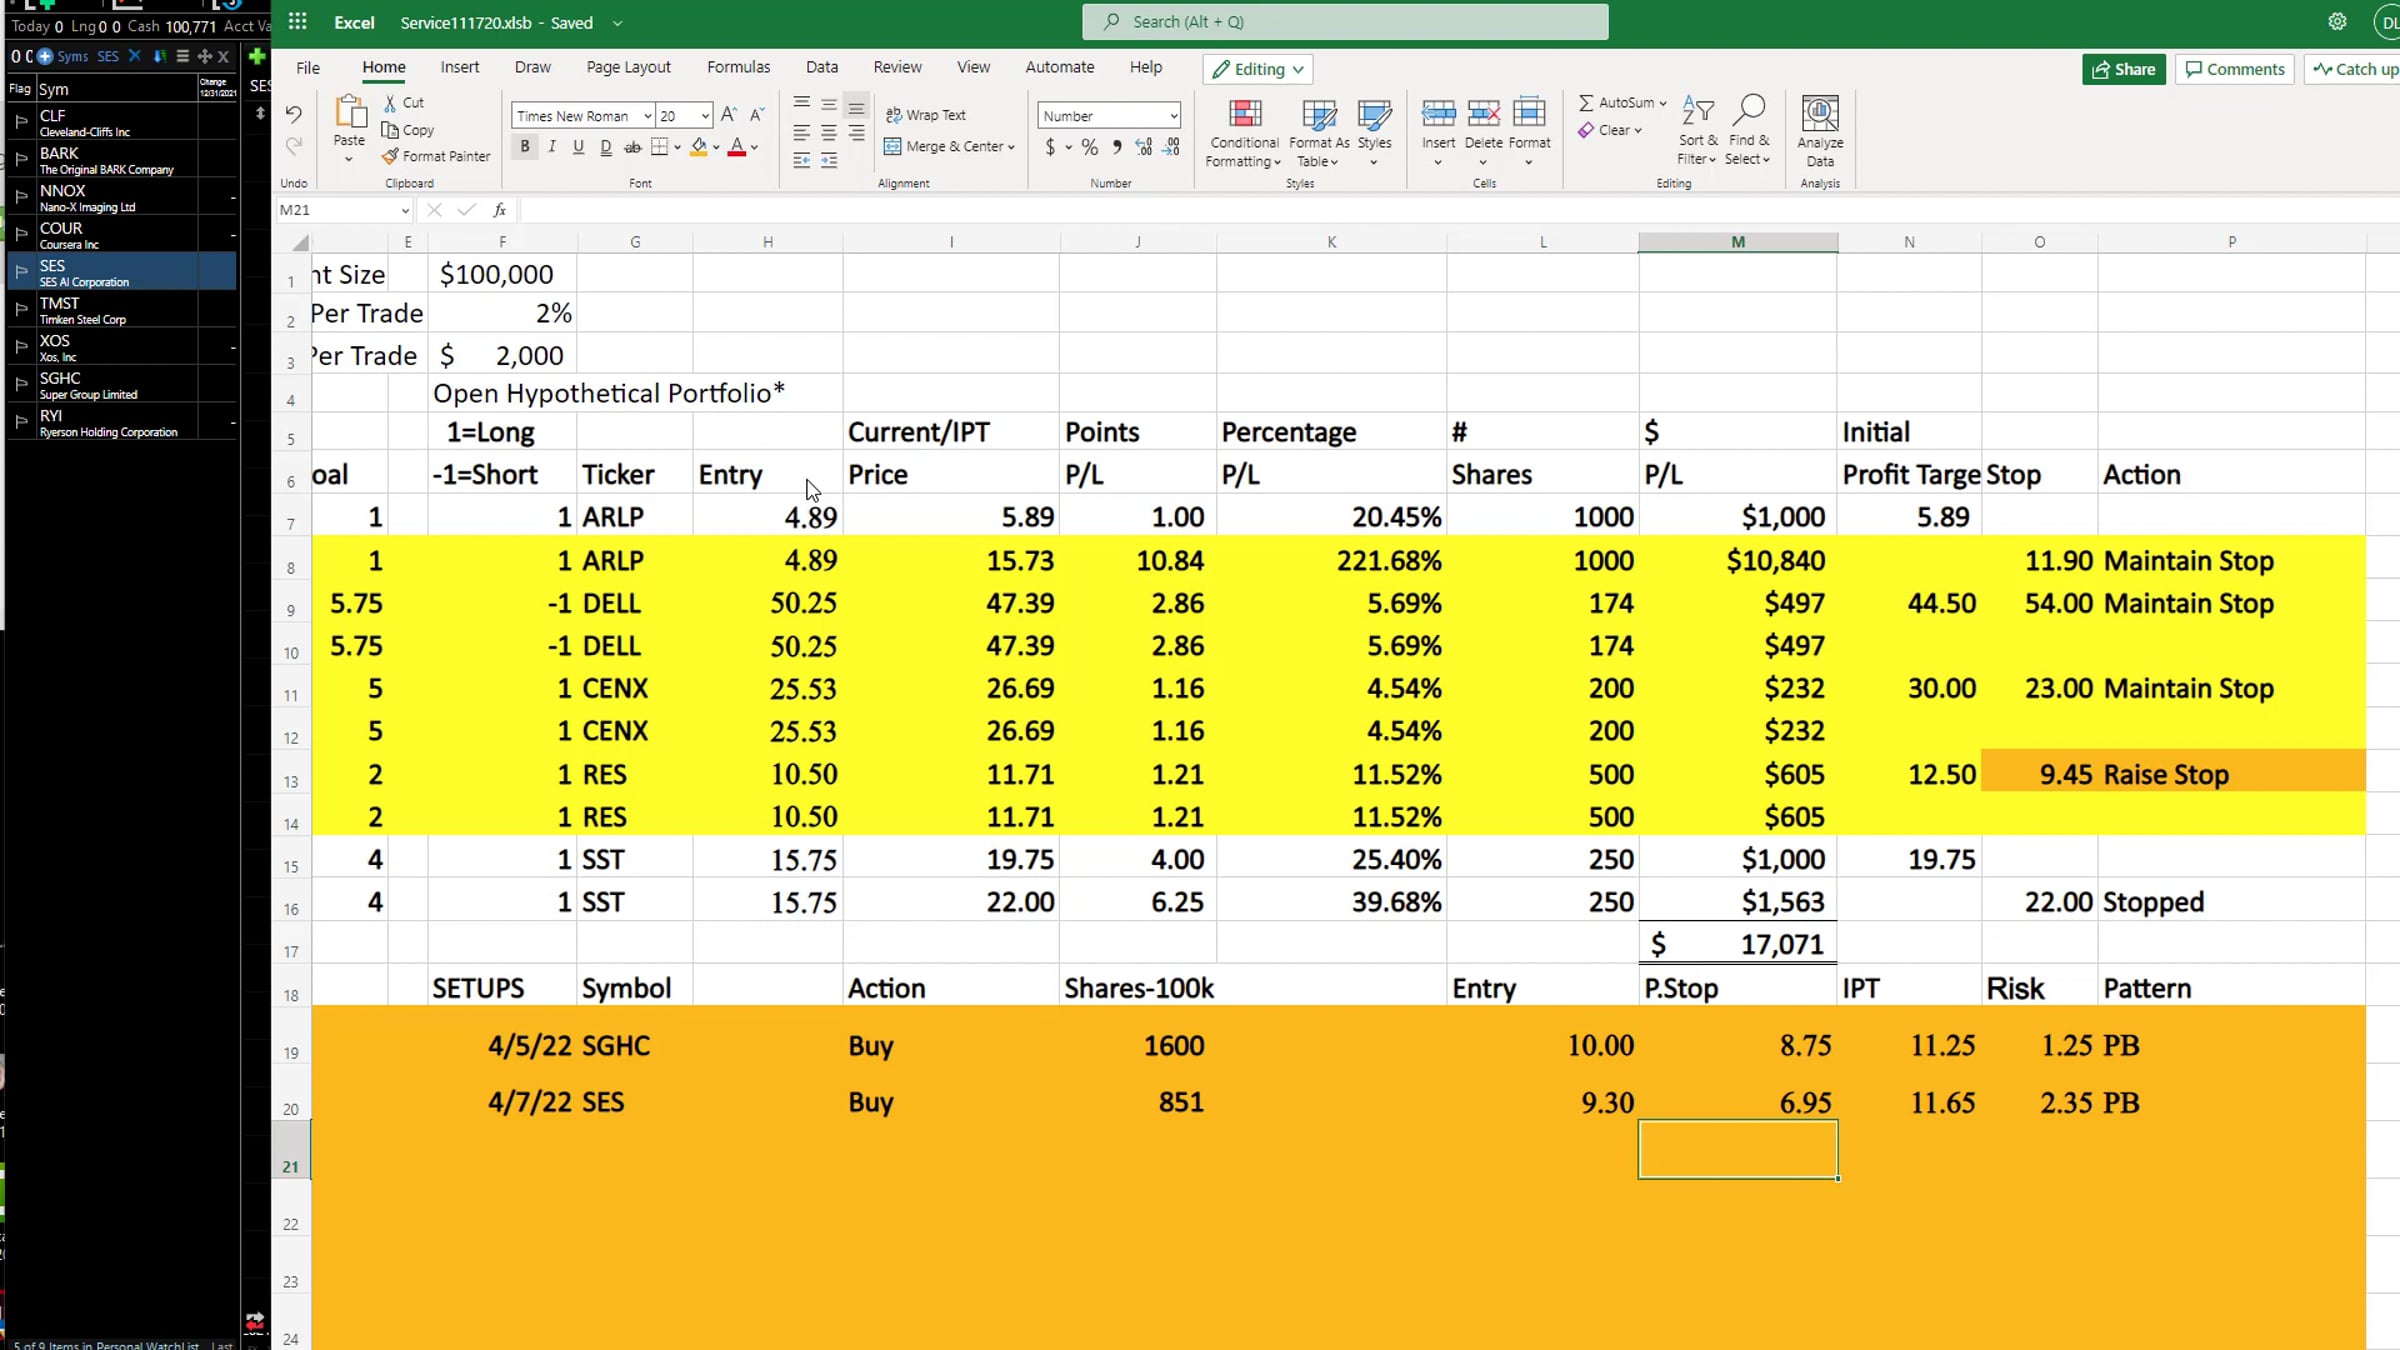Open the Number format dropdown
Image resolution: width=2400 pixels, height=1350 pixels.
[x=1173, y=116]
